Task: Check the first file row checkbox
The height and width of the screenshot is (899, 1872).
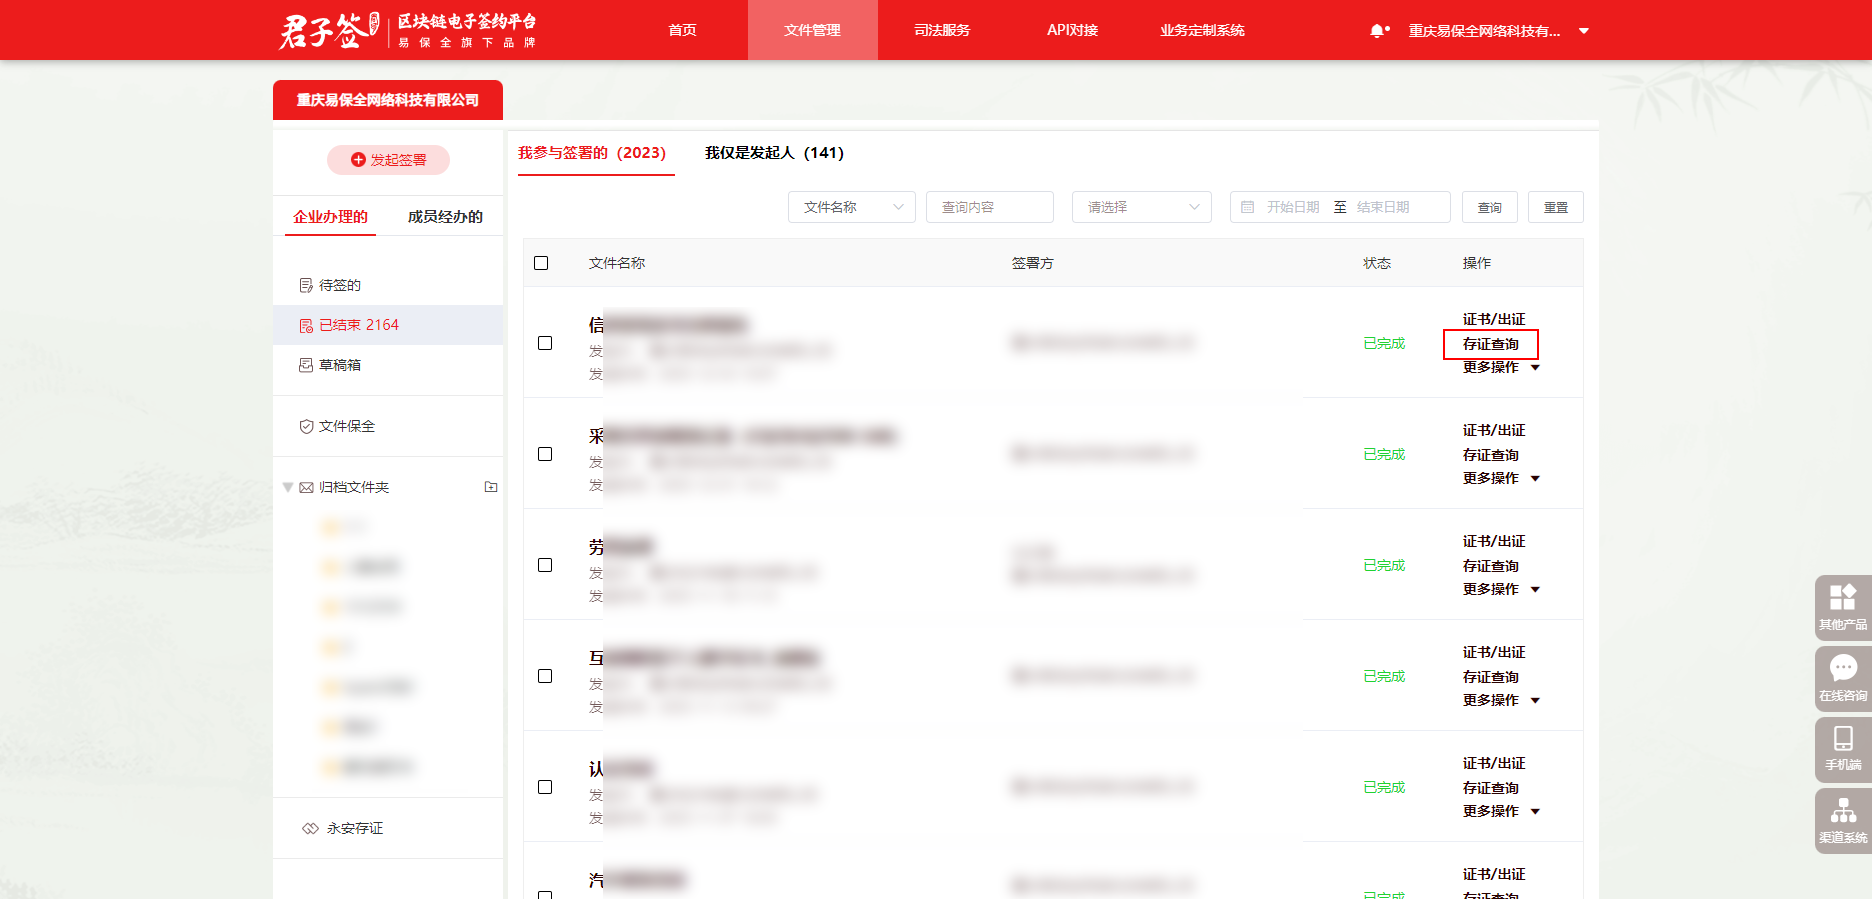Action: [x=545, y=343]
